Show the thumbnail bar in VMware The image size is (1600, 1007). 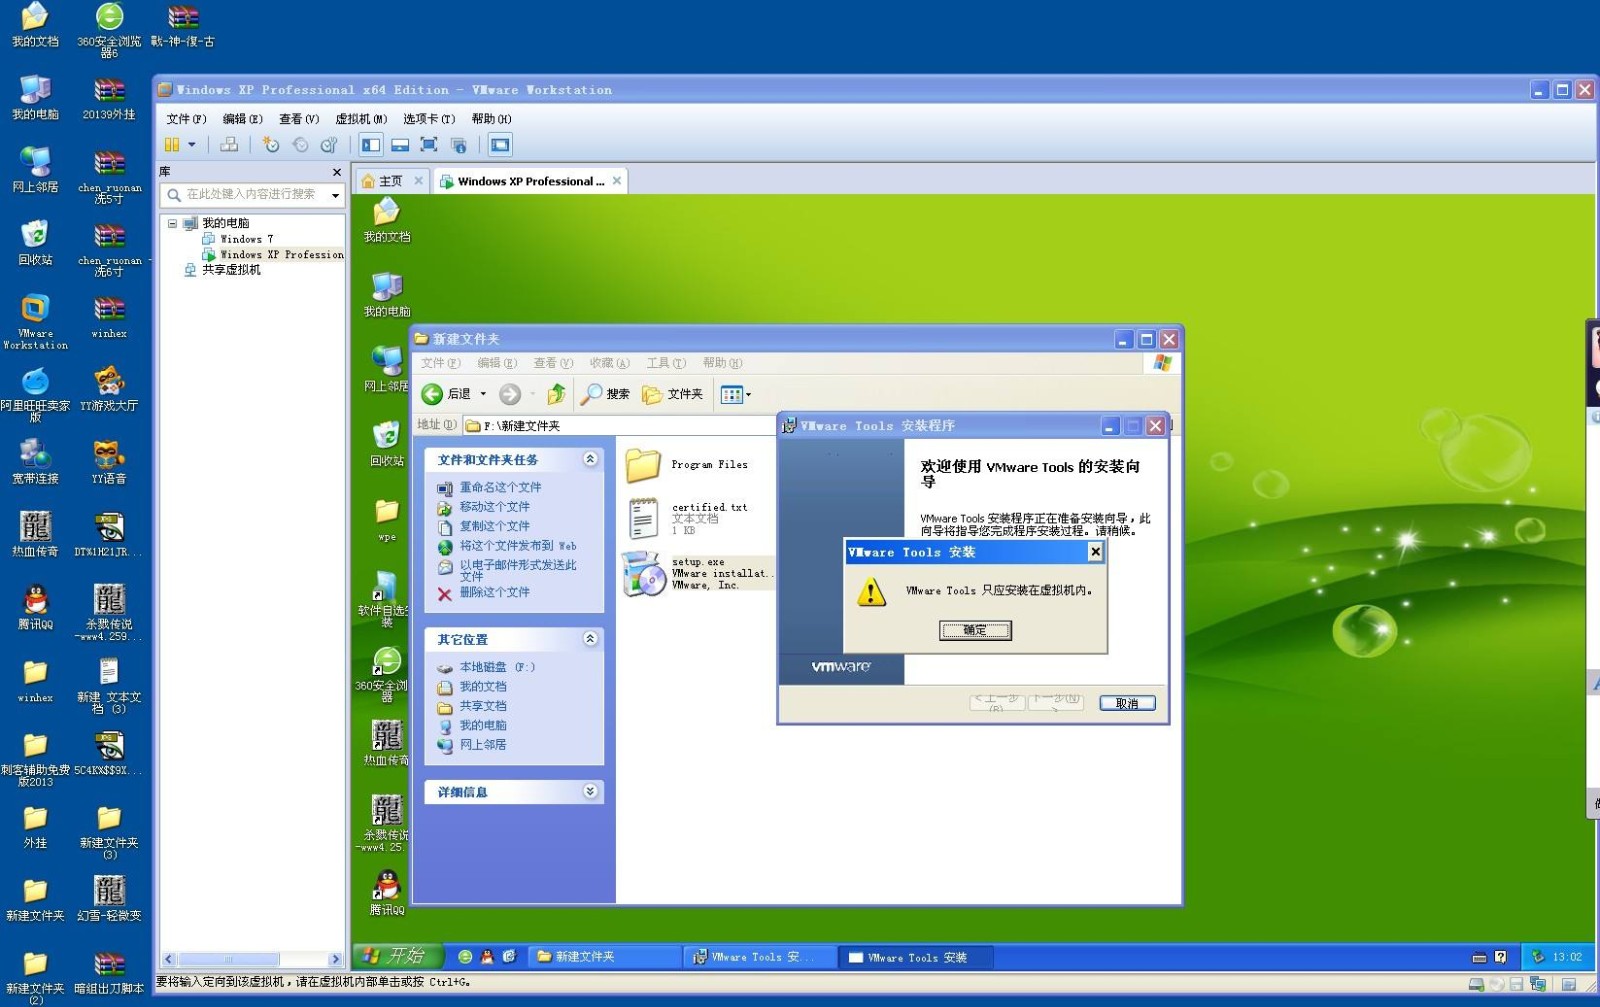tap(398, 145)
